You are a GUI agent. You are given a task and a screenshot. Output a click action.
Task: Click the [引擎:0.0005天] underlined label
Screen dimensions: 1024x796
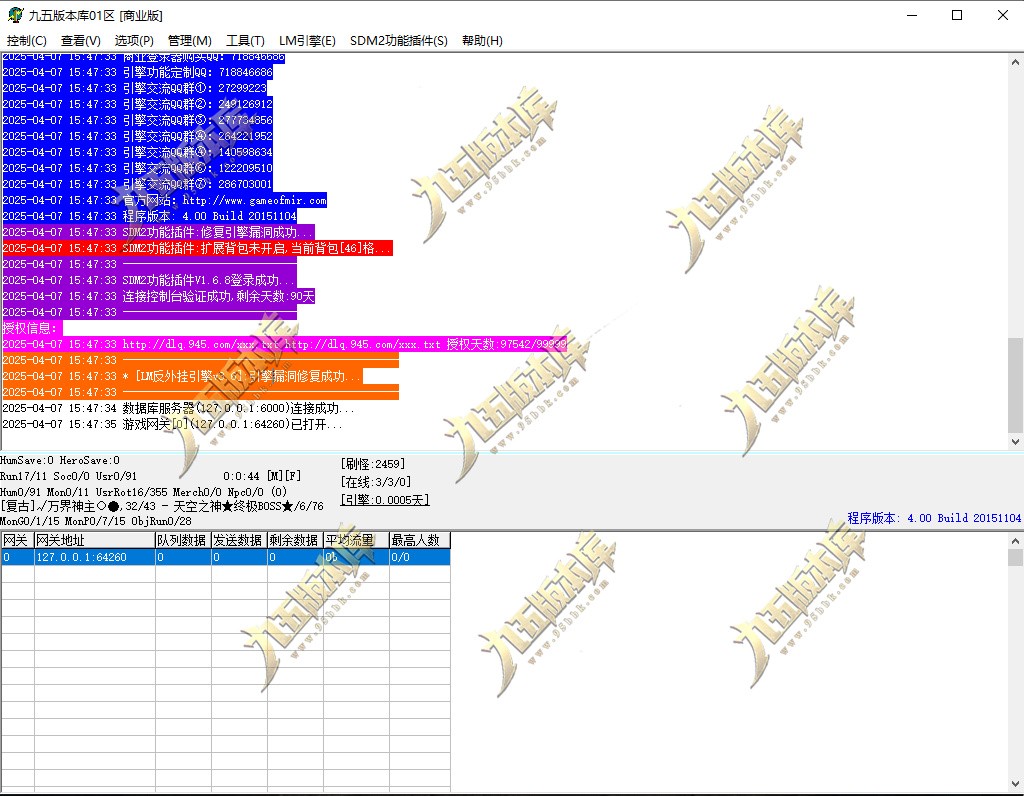coord(385,500)
